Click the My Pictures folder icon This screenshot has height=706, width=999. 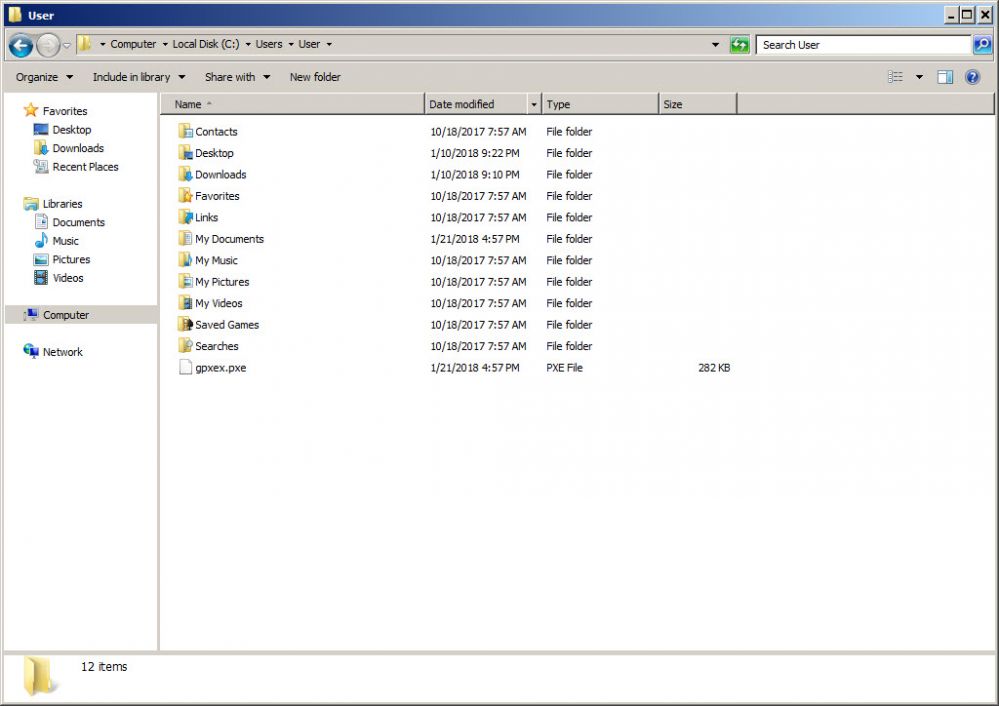click(x=185, y=281)
